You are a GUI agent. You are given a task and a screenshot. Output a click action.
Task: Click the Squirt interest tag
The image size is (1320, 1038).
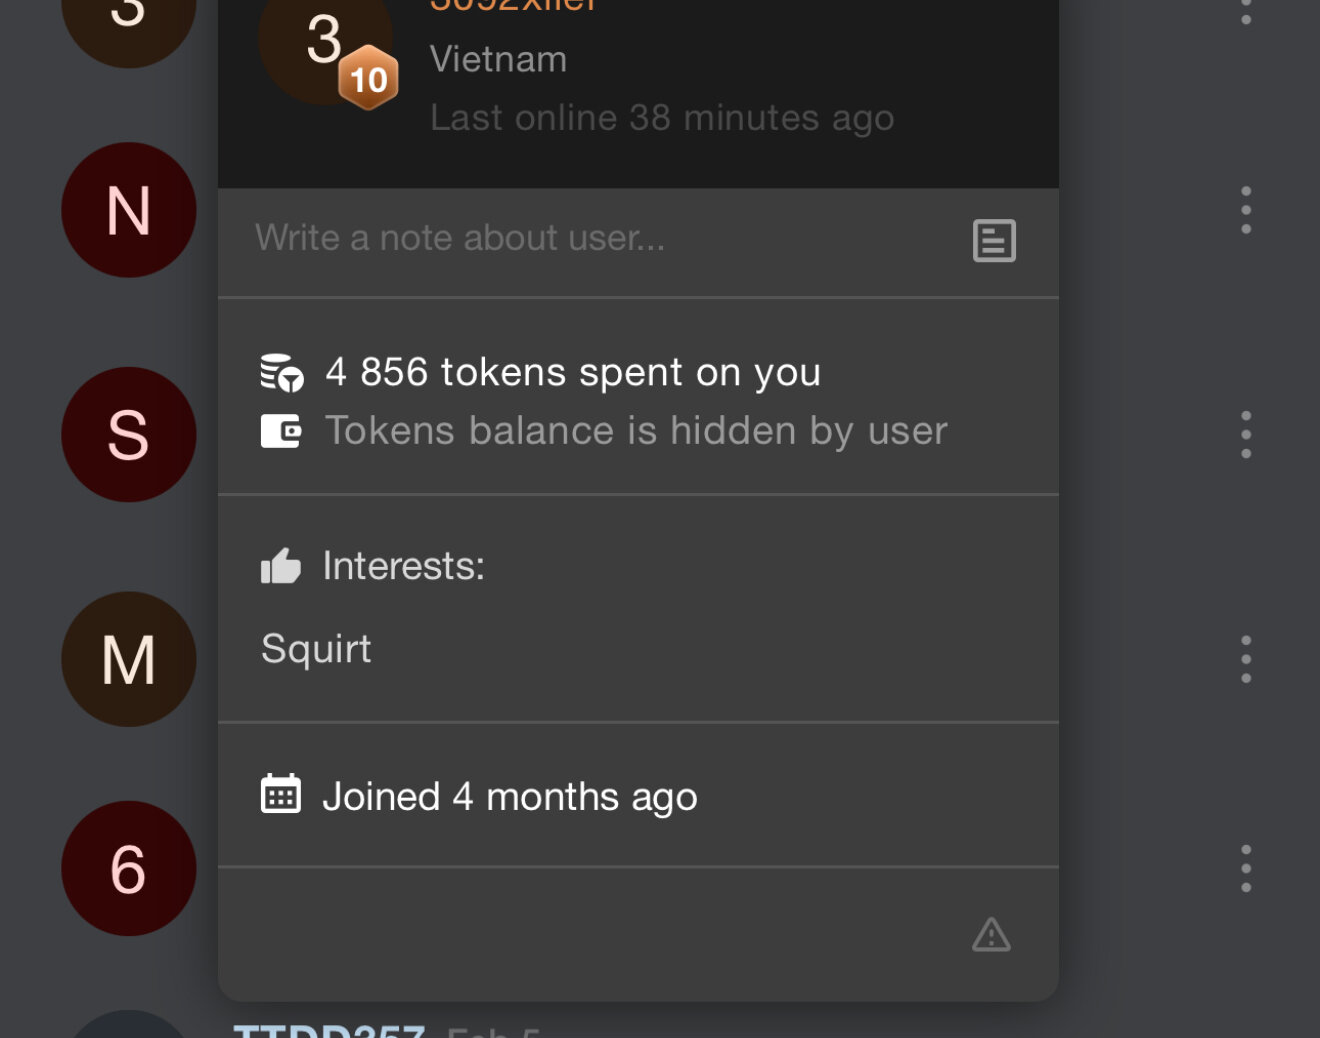pyautogui.click(x=316, y=649)
